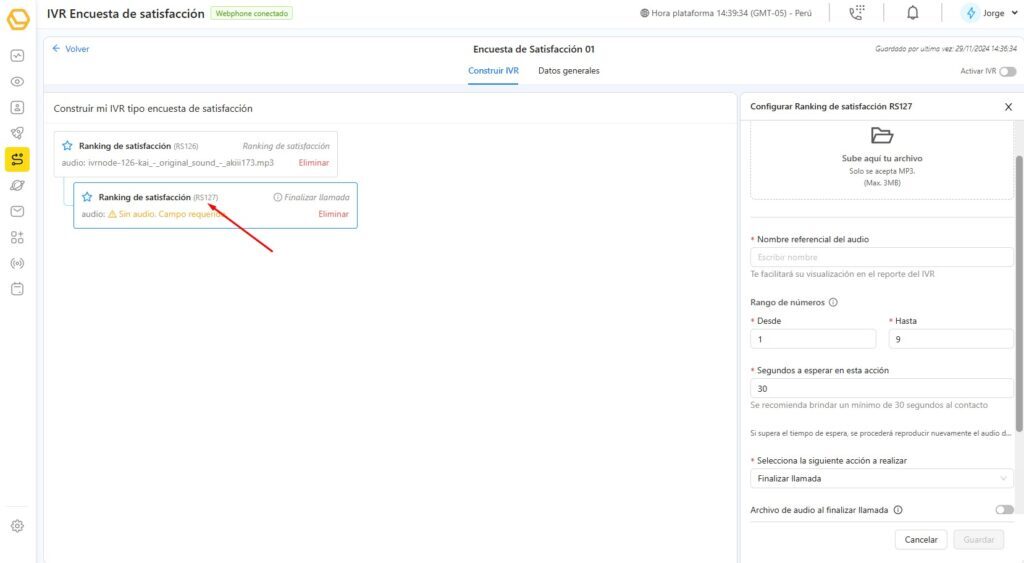Click the notifications bell icon

tap(912, 13)
